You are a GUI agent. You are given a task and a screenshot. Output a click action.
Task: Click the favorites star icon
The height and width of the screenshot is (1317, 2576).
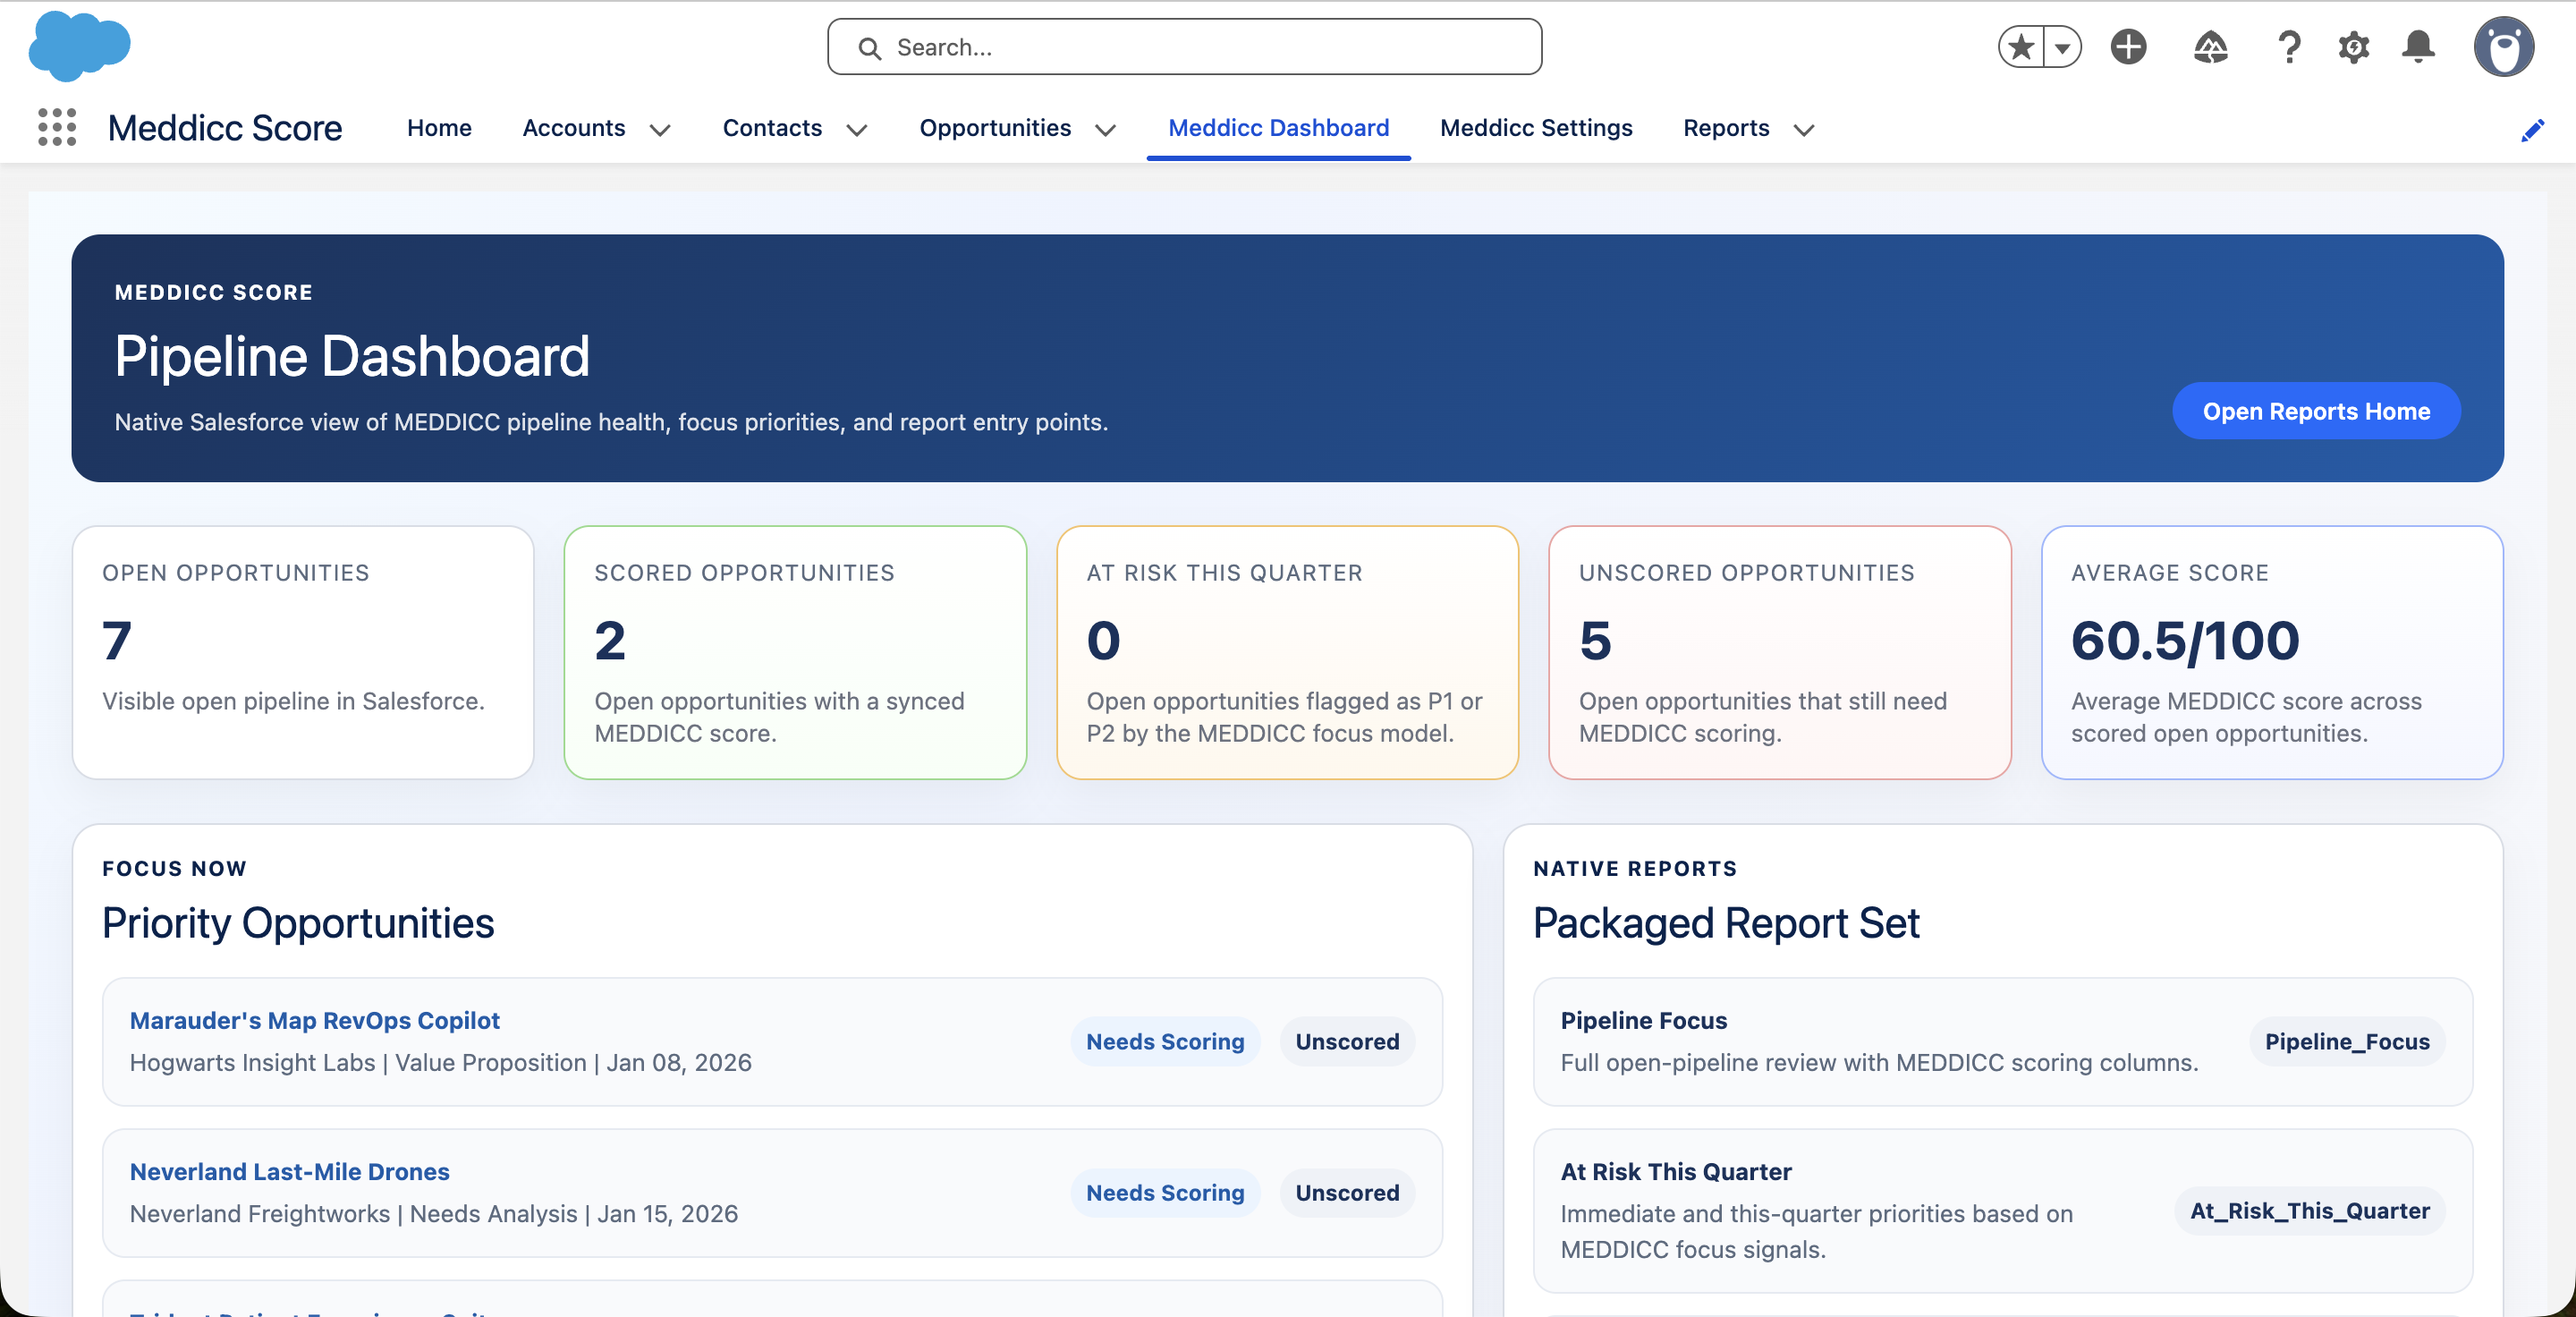tap(2021, 47)
